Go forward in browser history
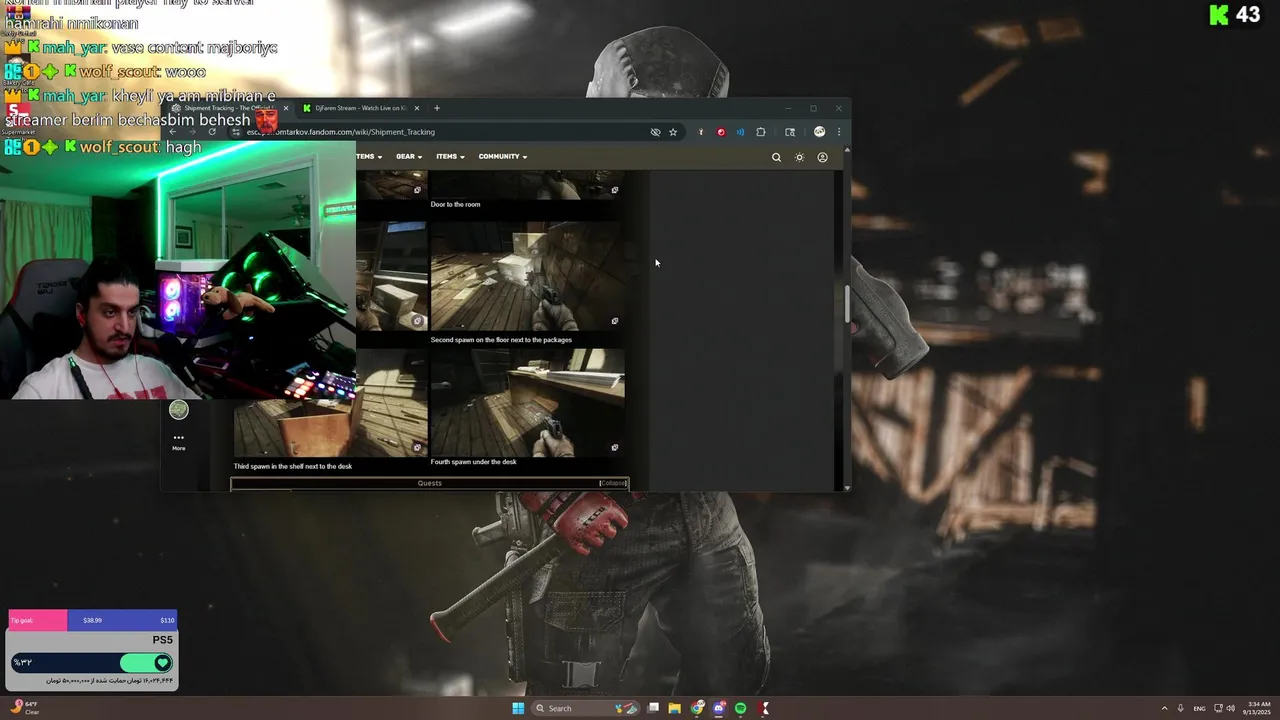 click(192, 132)
